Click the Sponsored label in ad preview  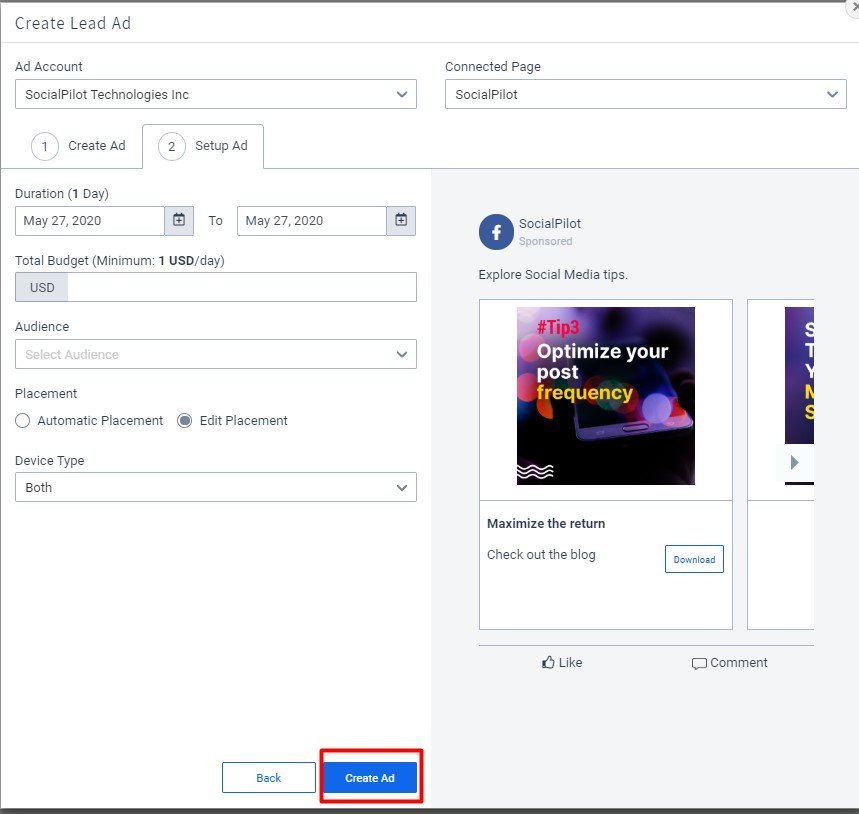point(546,242)
